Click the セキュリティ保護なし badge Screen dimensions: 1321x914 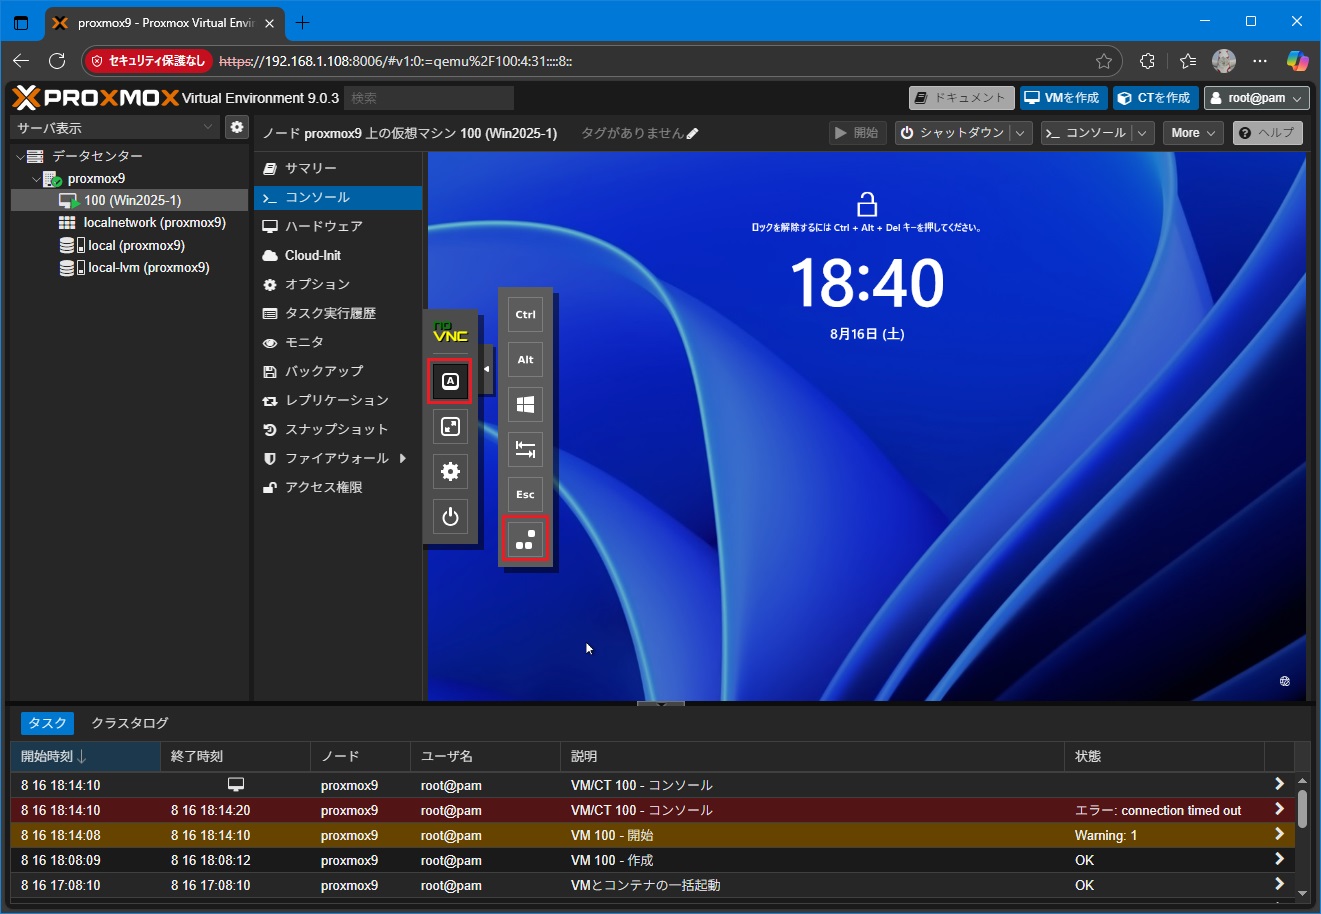coord(148,61)
